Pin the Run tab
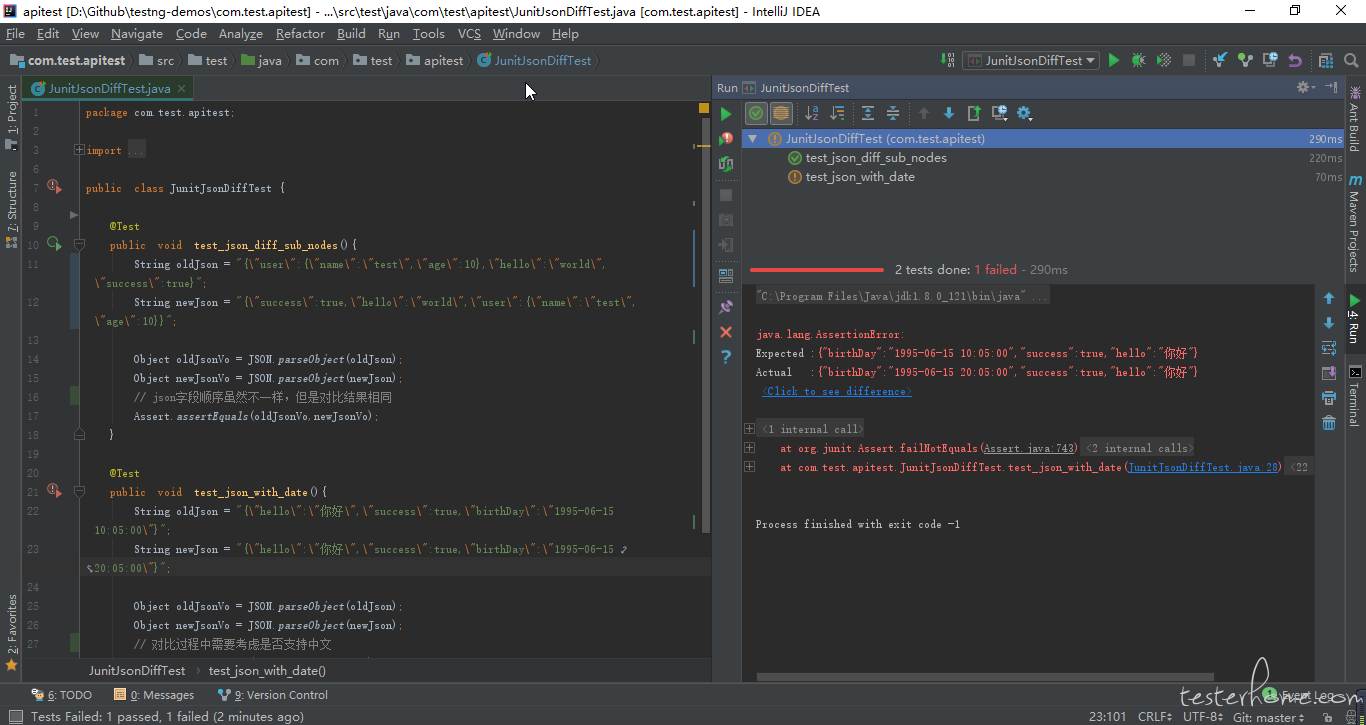Image resolution: width=1366 pixels, height=725 pixels. [x=726, y=307]
